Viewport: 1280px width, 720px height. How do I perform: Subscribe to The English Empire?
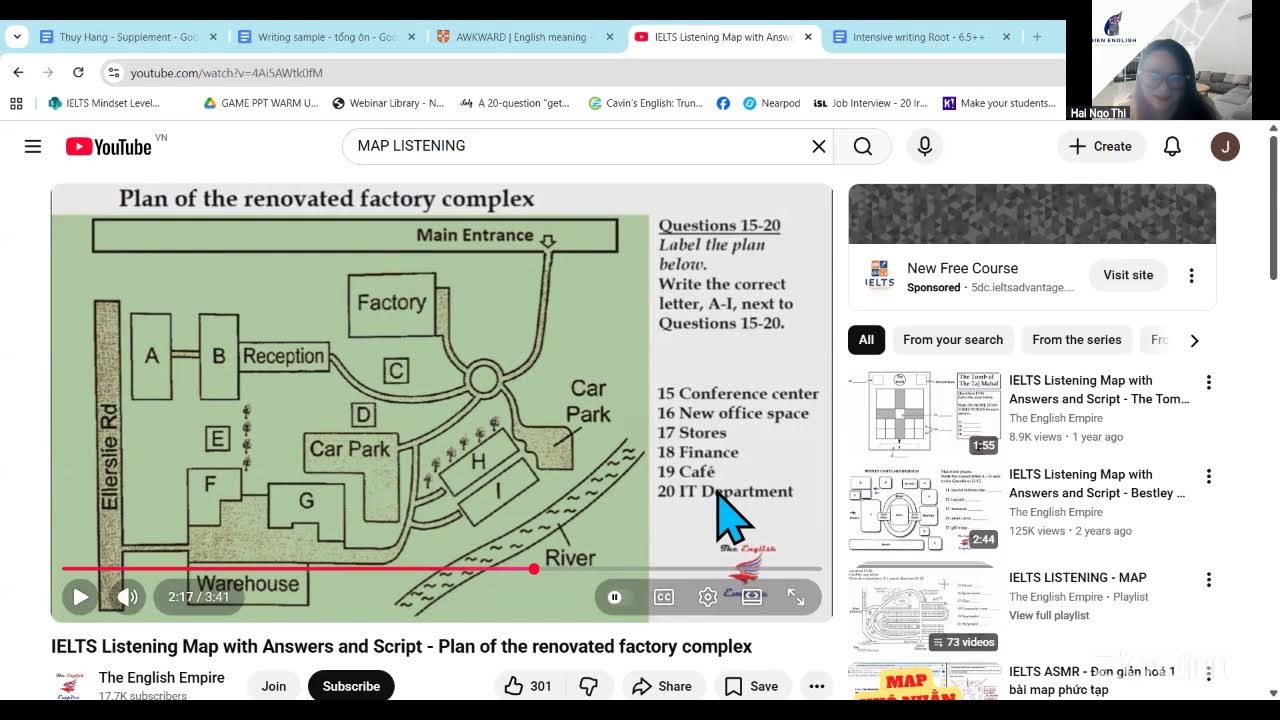point(351,686)
